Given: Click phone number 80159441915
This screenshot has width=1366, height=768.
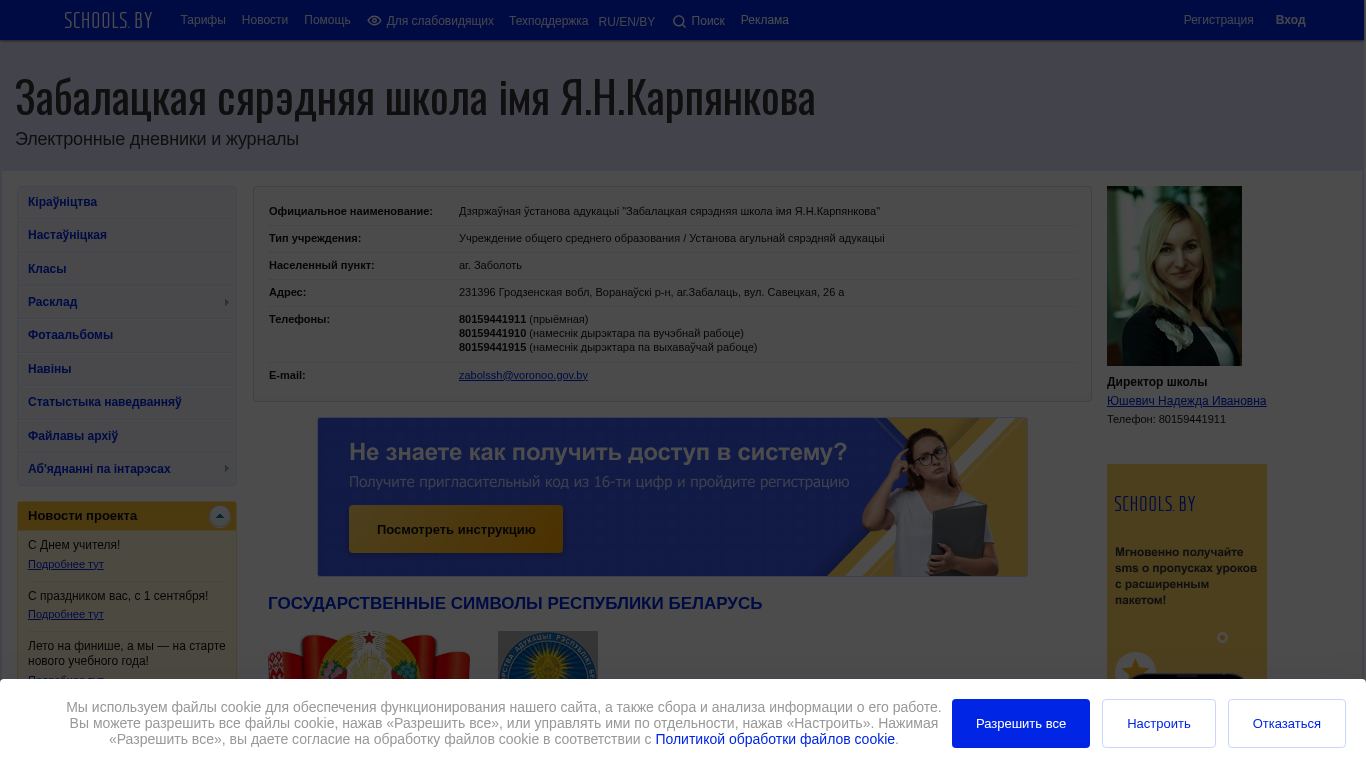Looking at the screenshot, I should coord(492,347).
